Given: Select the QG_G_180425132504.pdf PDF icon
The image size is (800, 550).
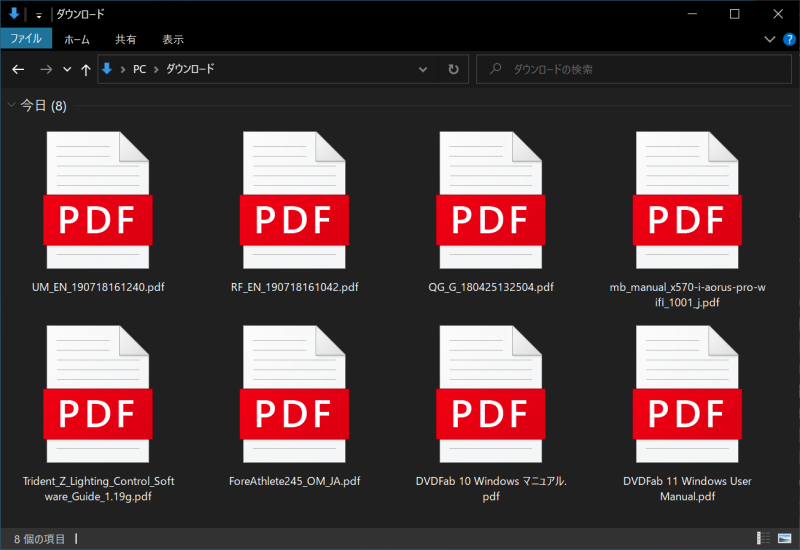Looking at the screenshot, I should [x=491, y=200].
